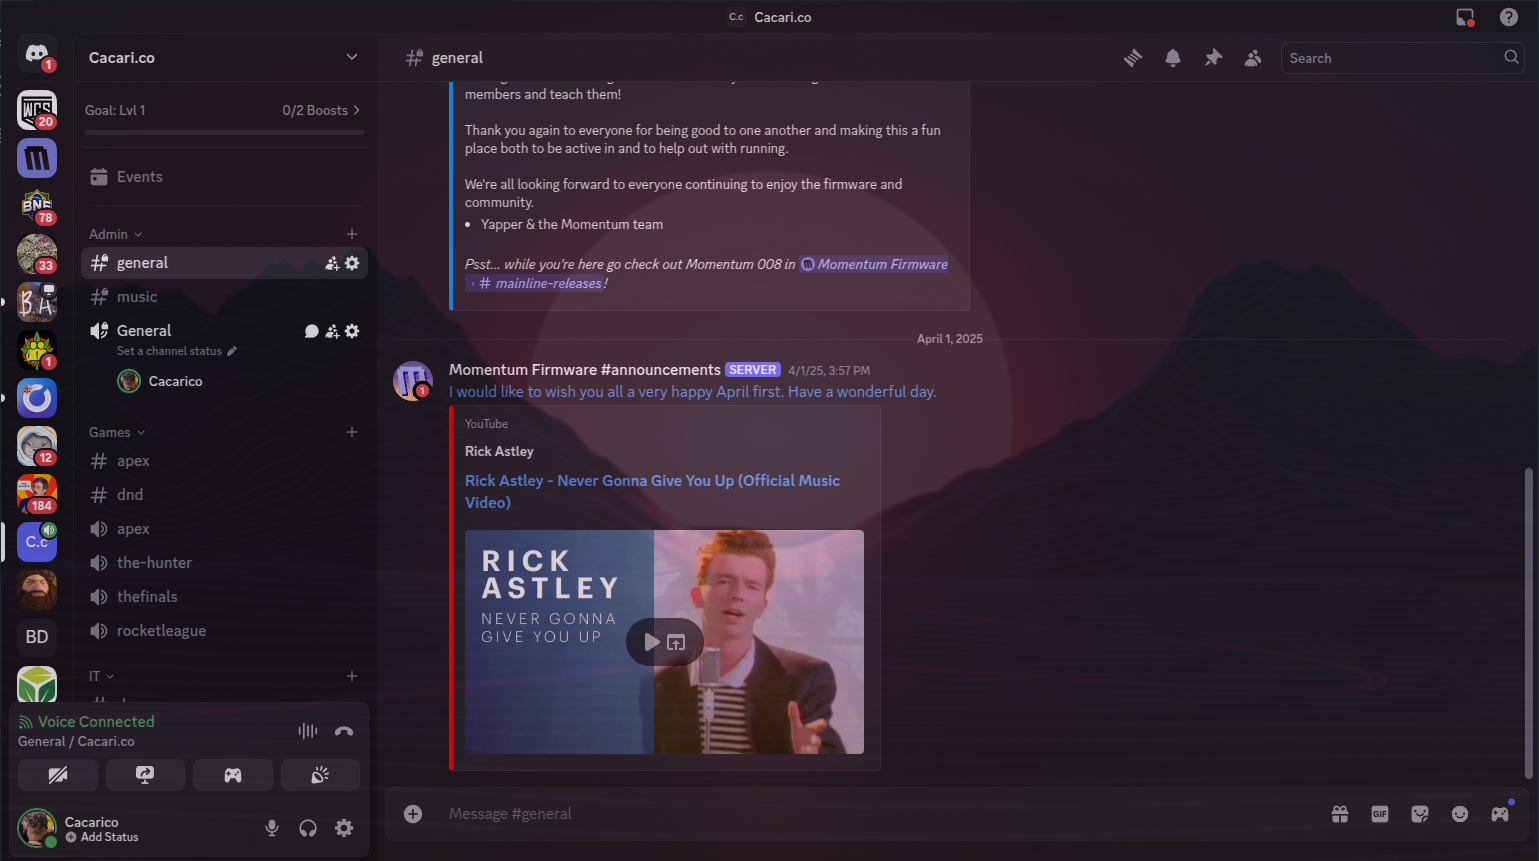1539x861 pixels.
Task: Open the GIF picker
Action: pos(1380,814)
